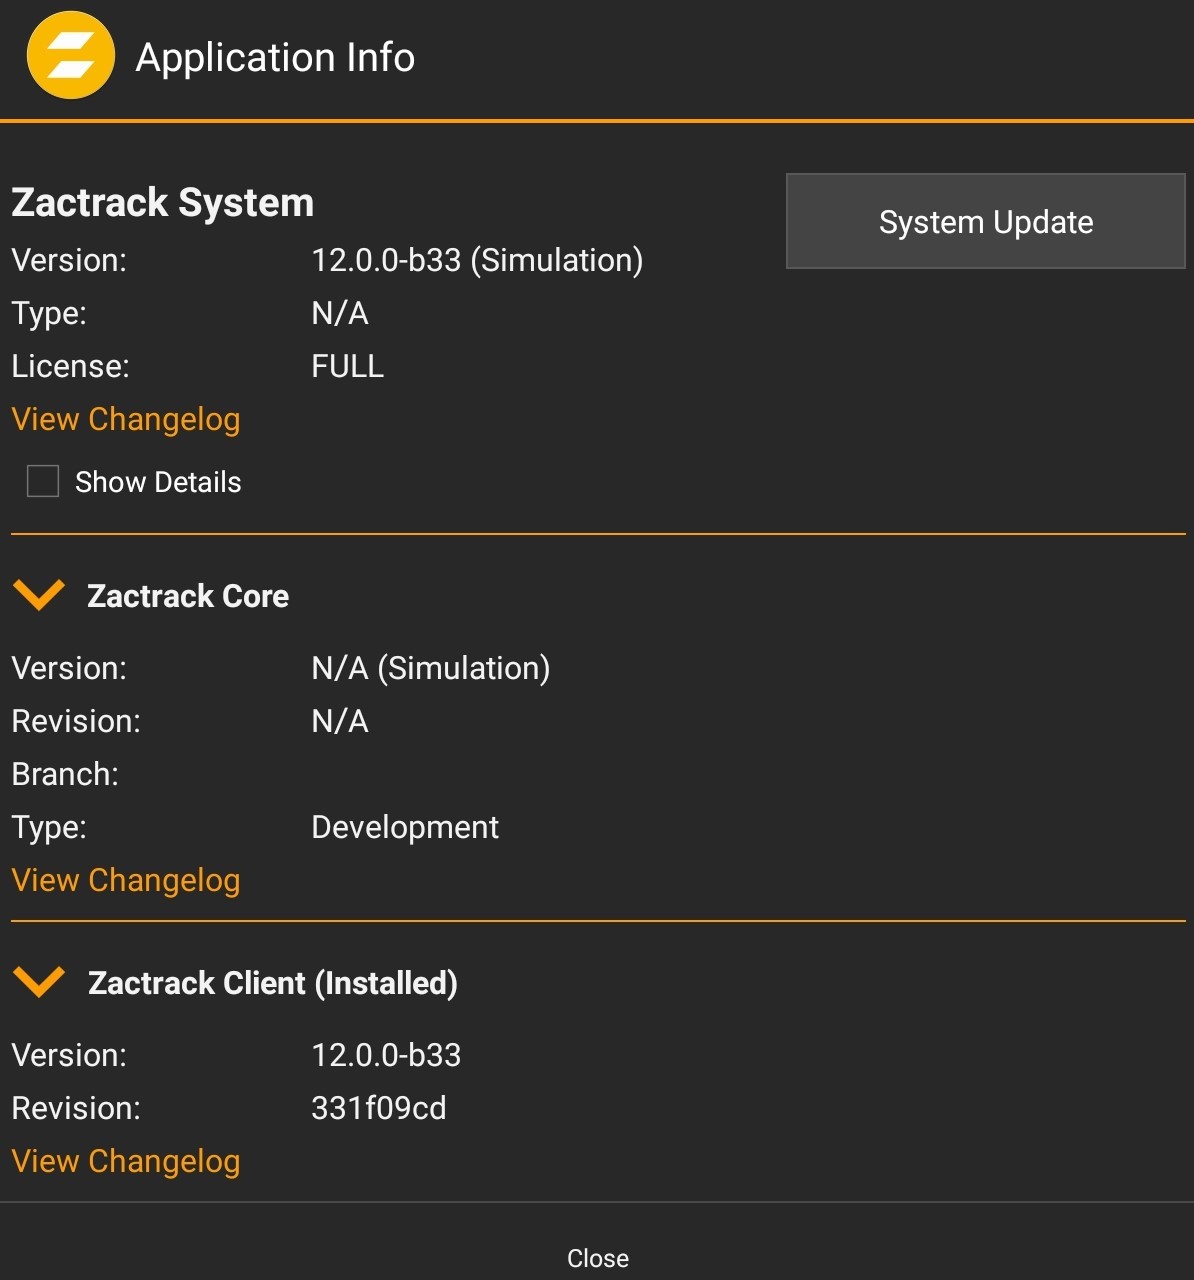Click the Show Details label text
The height and width of the screenshot is (1280, 1194).
[158, 482]
